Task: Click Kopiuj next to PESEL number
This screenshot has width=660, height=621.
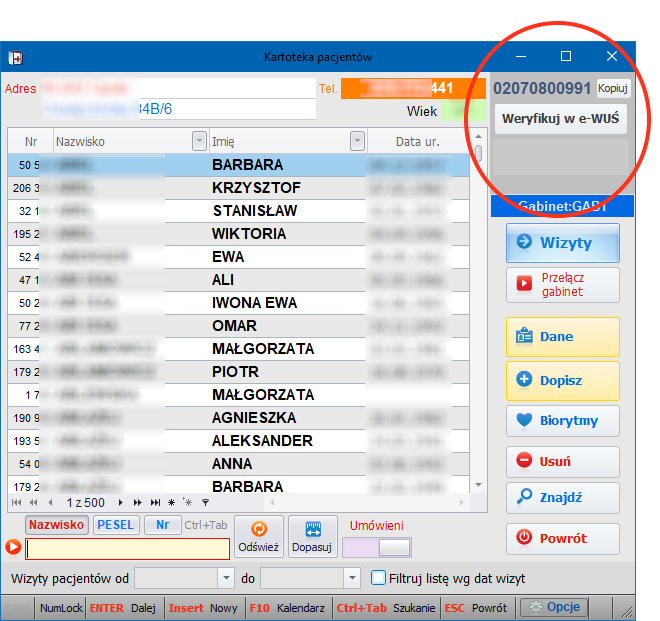Action: pyautogui.click(x=612, y=88)
